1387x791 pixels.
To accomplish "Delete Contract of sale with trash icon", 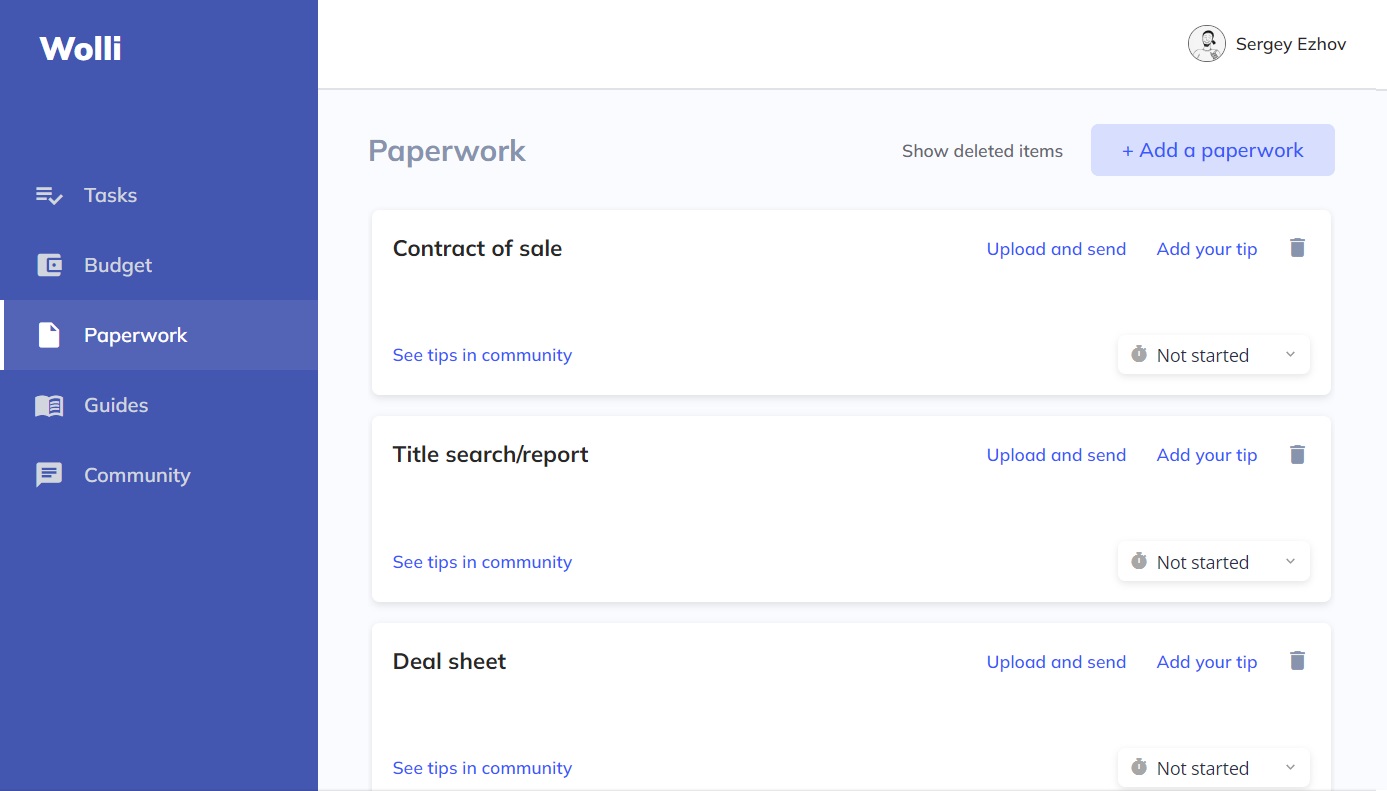I will coord(1297,248).
